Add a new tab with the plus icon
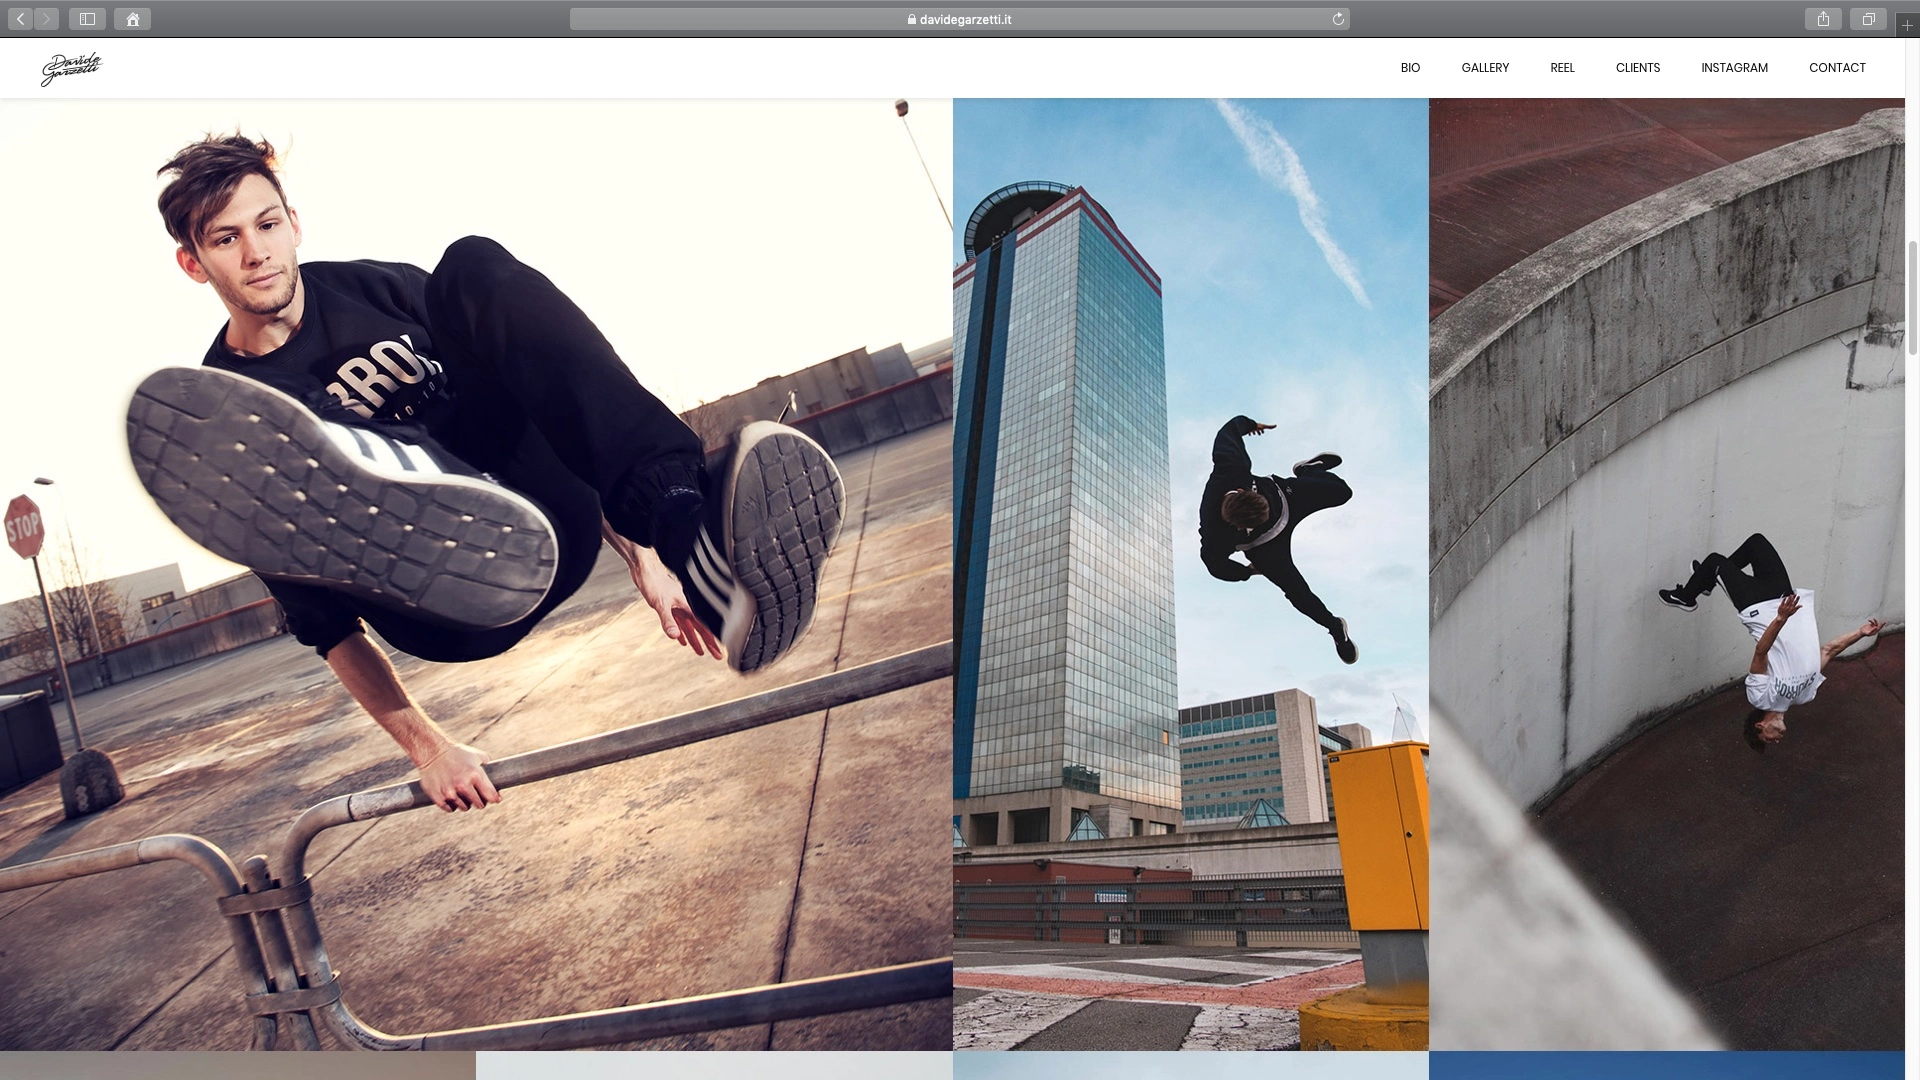This screenshot has height=1080, width=1920. pos(1907,25)
